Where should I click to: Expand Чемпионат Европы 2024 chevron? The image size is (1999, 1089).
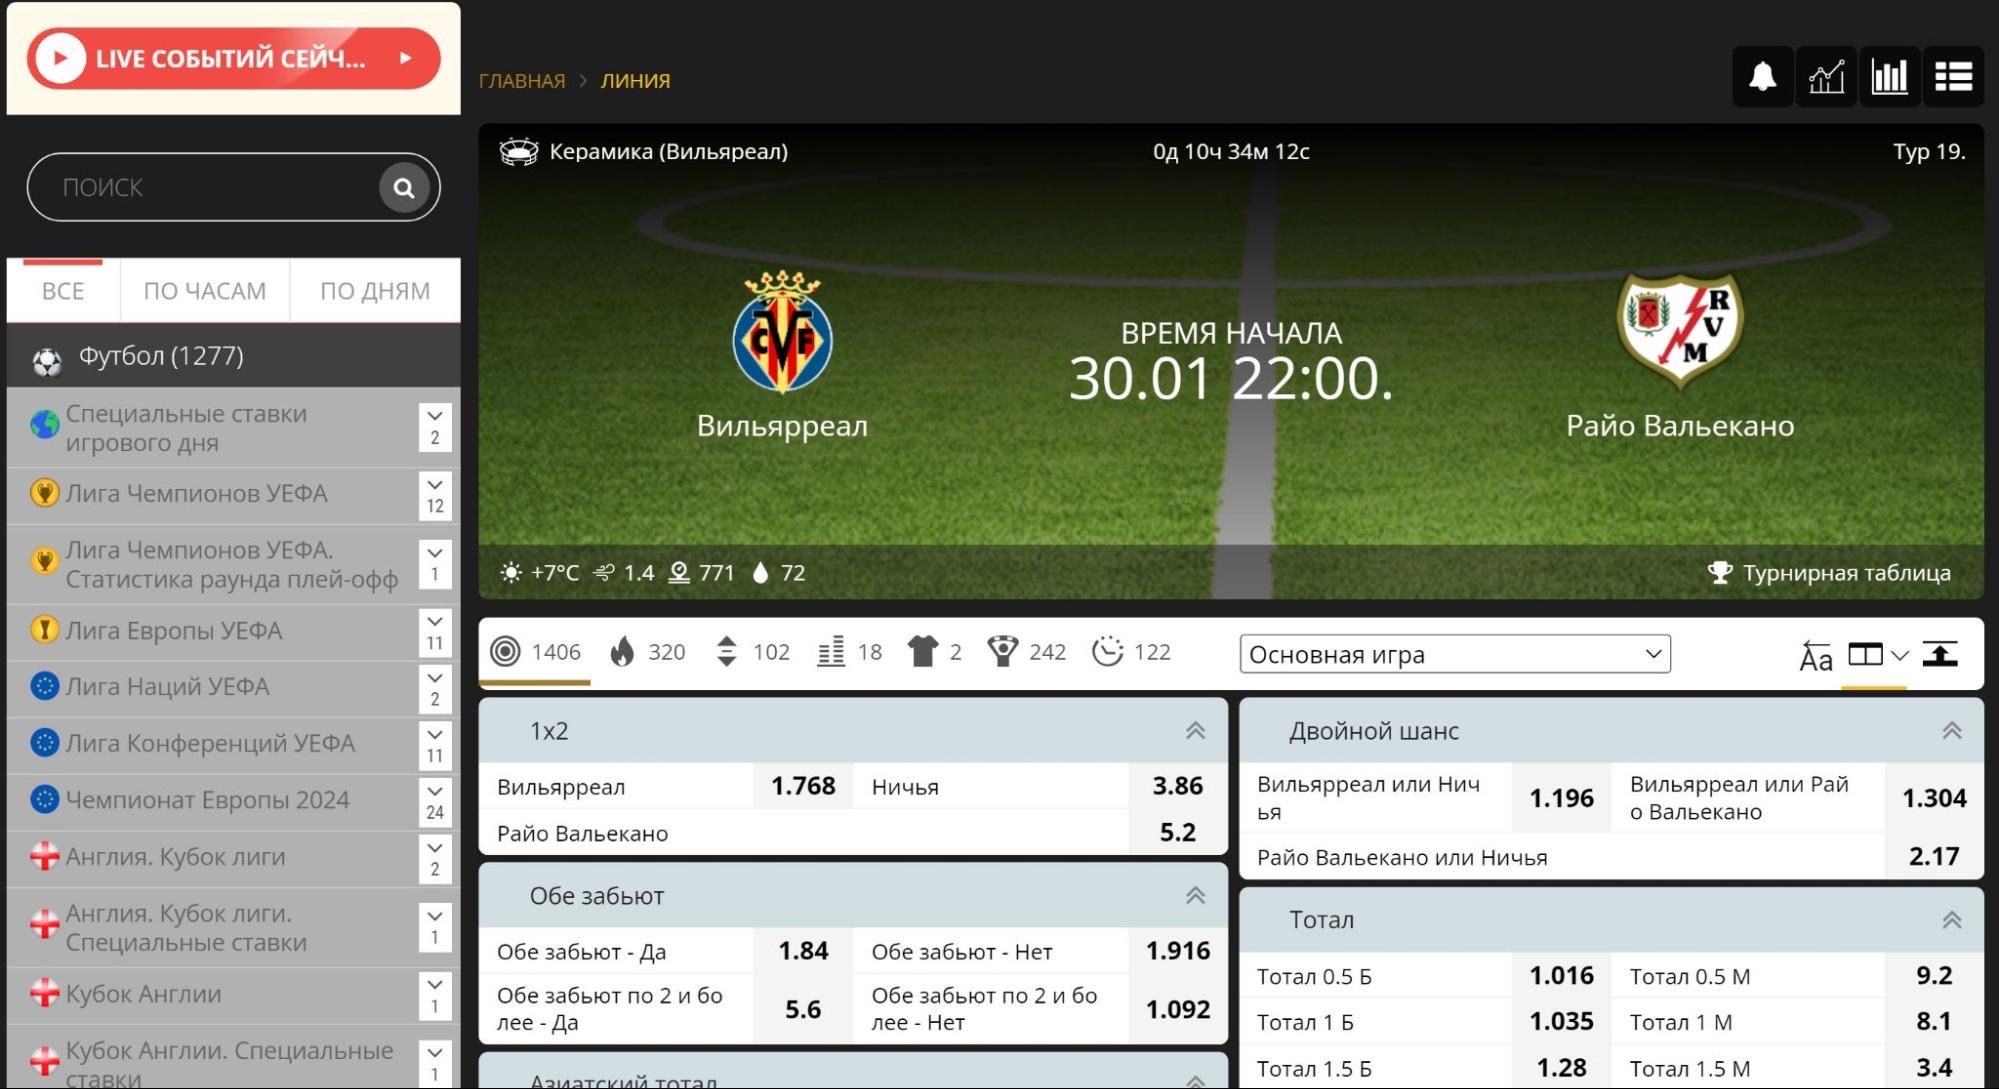(x=435, y=801)
